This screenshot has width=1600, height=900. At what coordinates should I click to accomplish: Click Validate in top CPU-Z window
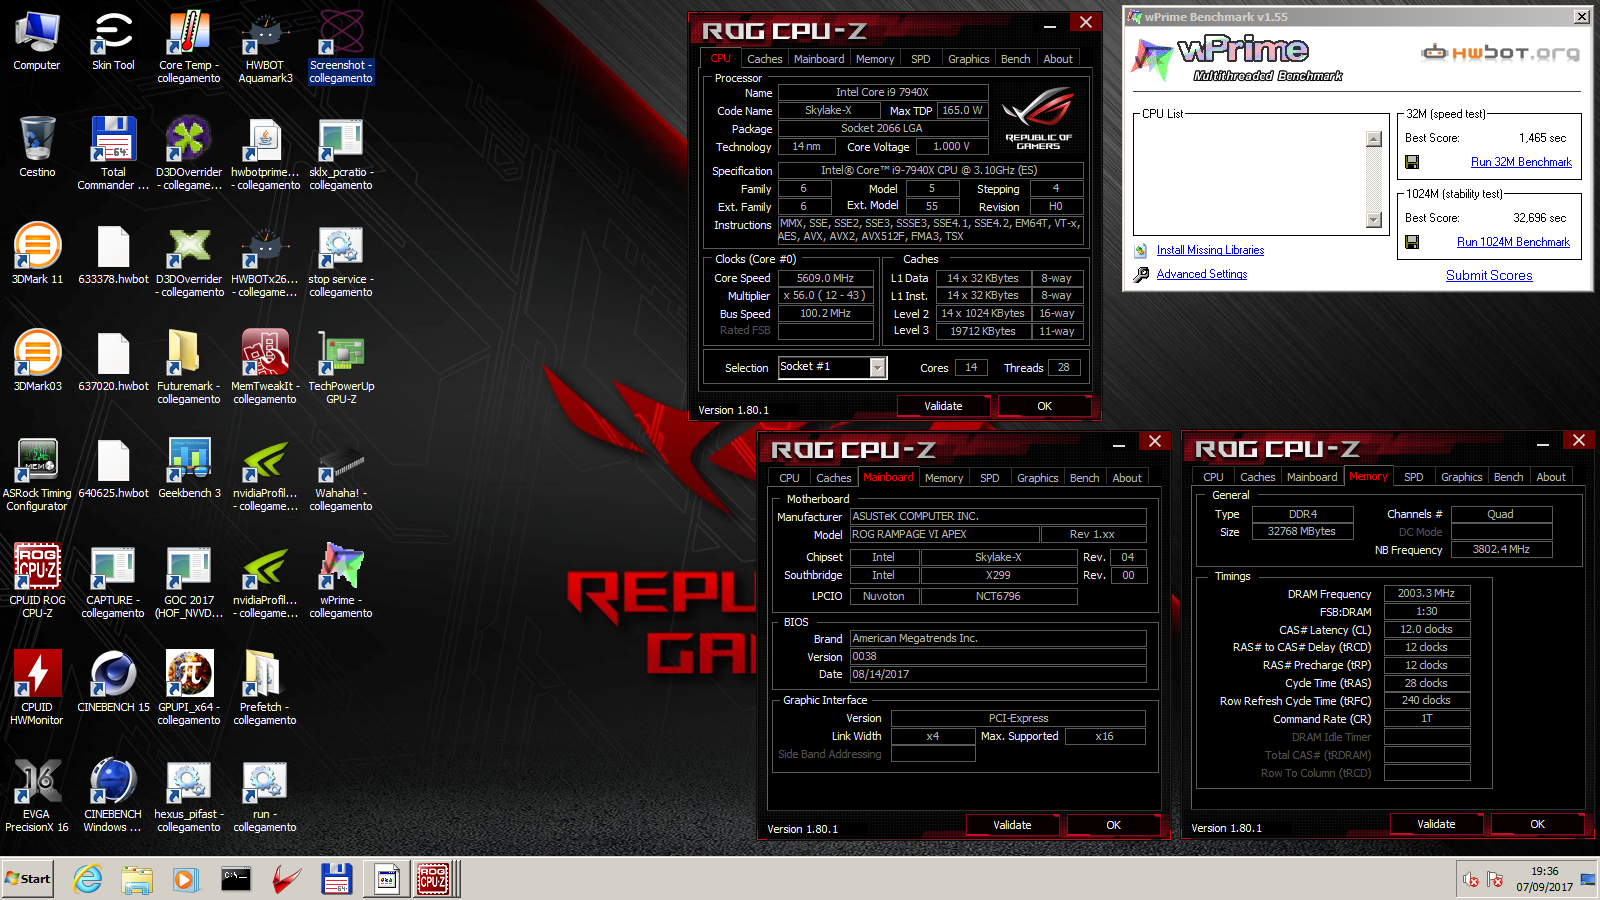pos(943,406)
